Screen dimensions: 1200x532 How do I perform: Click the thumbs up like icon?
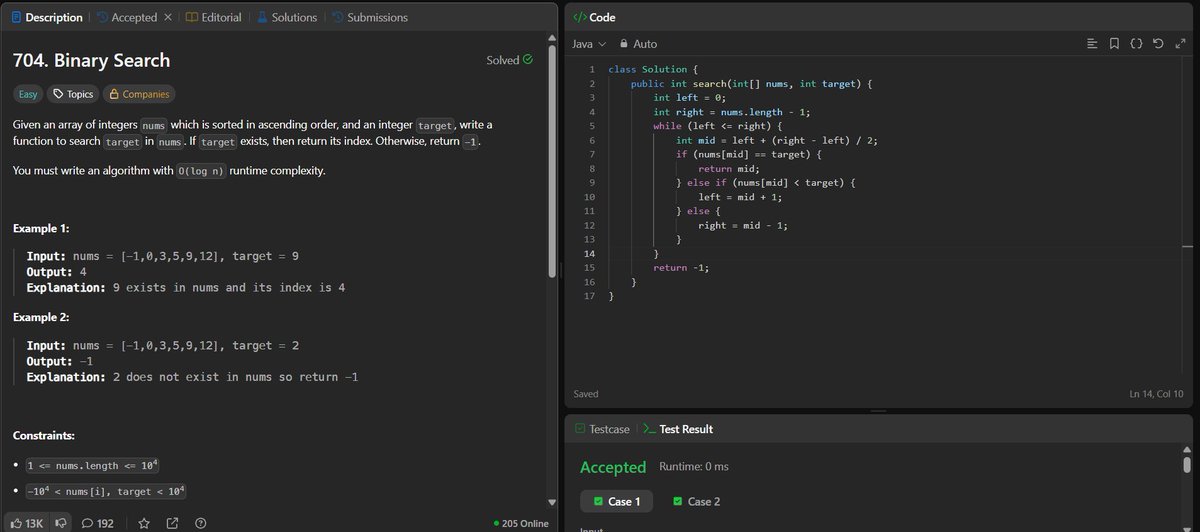(x=17, y=522)
